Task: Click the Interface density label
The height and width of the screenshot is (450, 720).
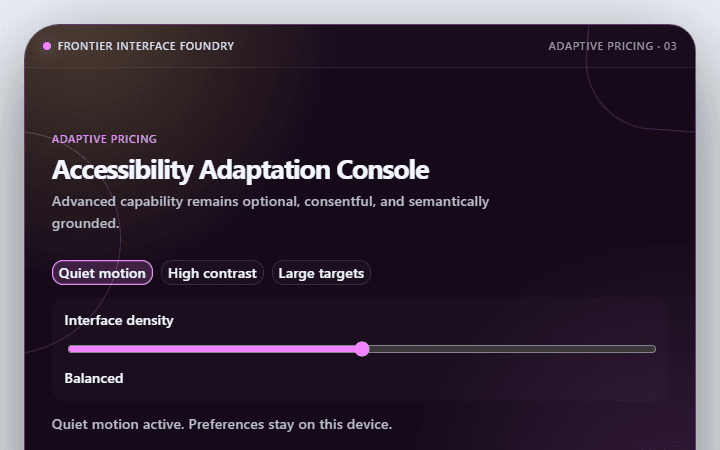Action: pyautogui.click(x=119, y=320)
